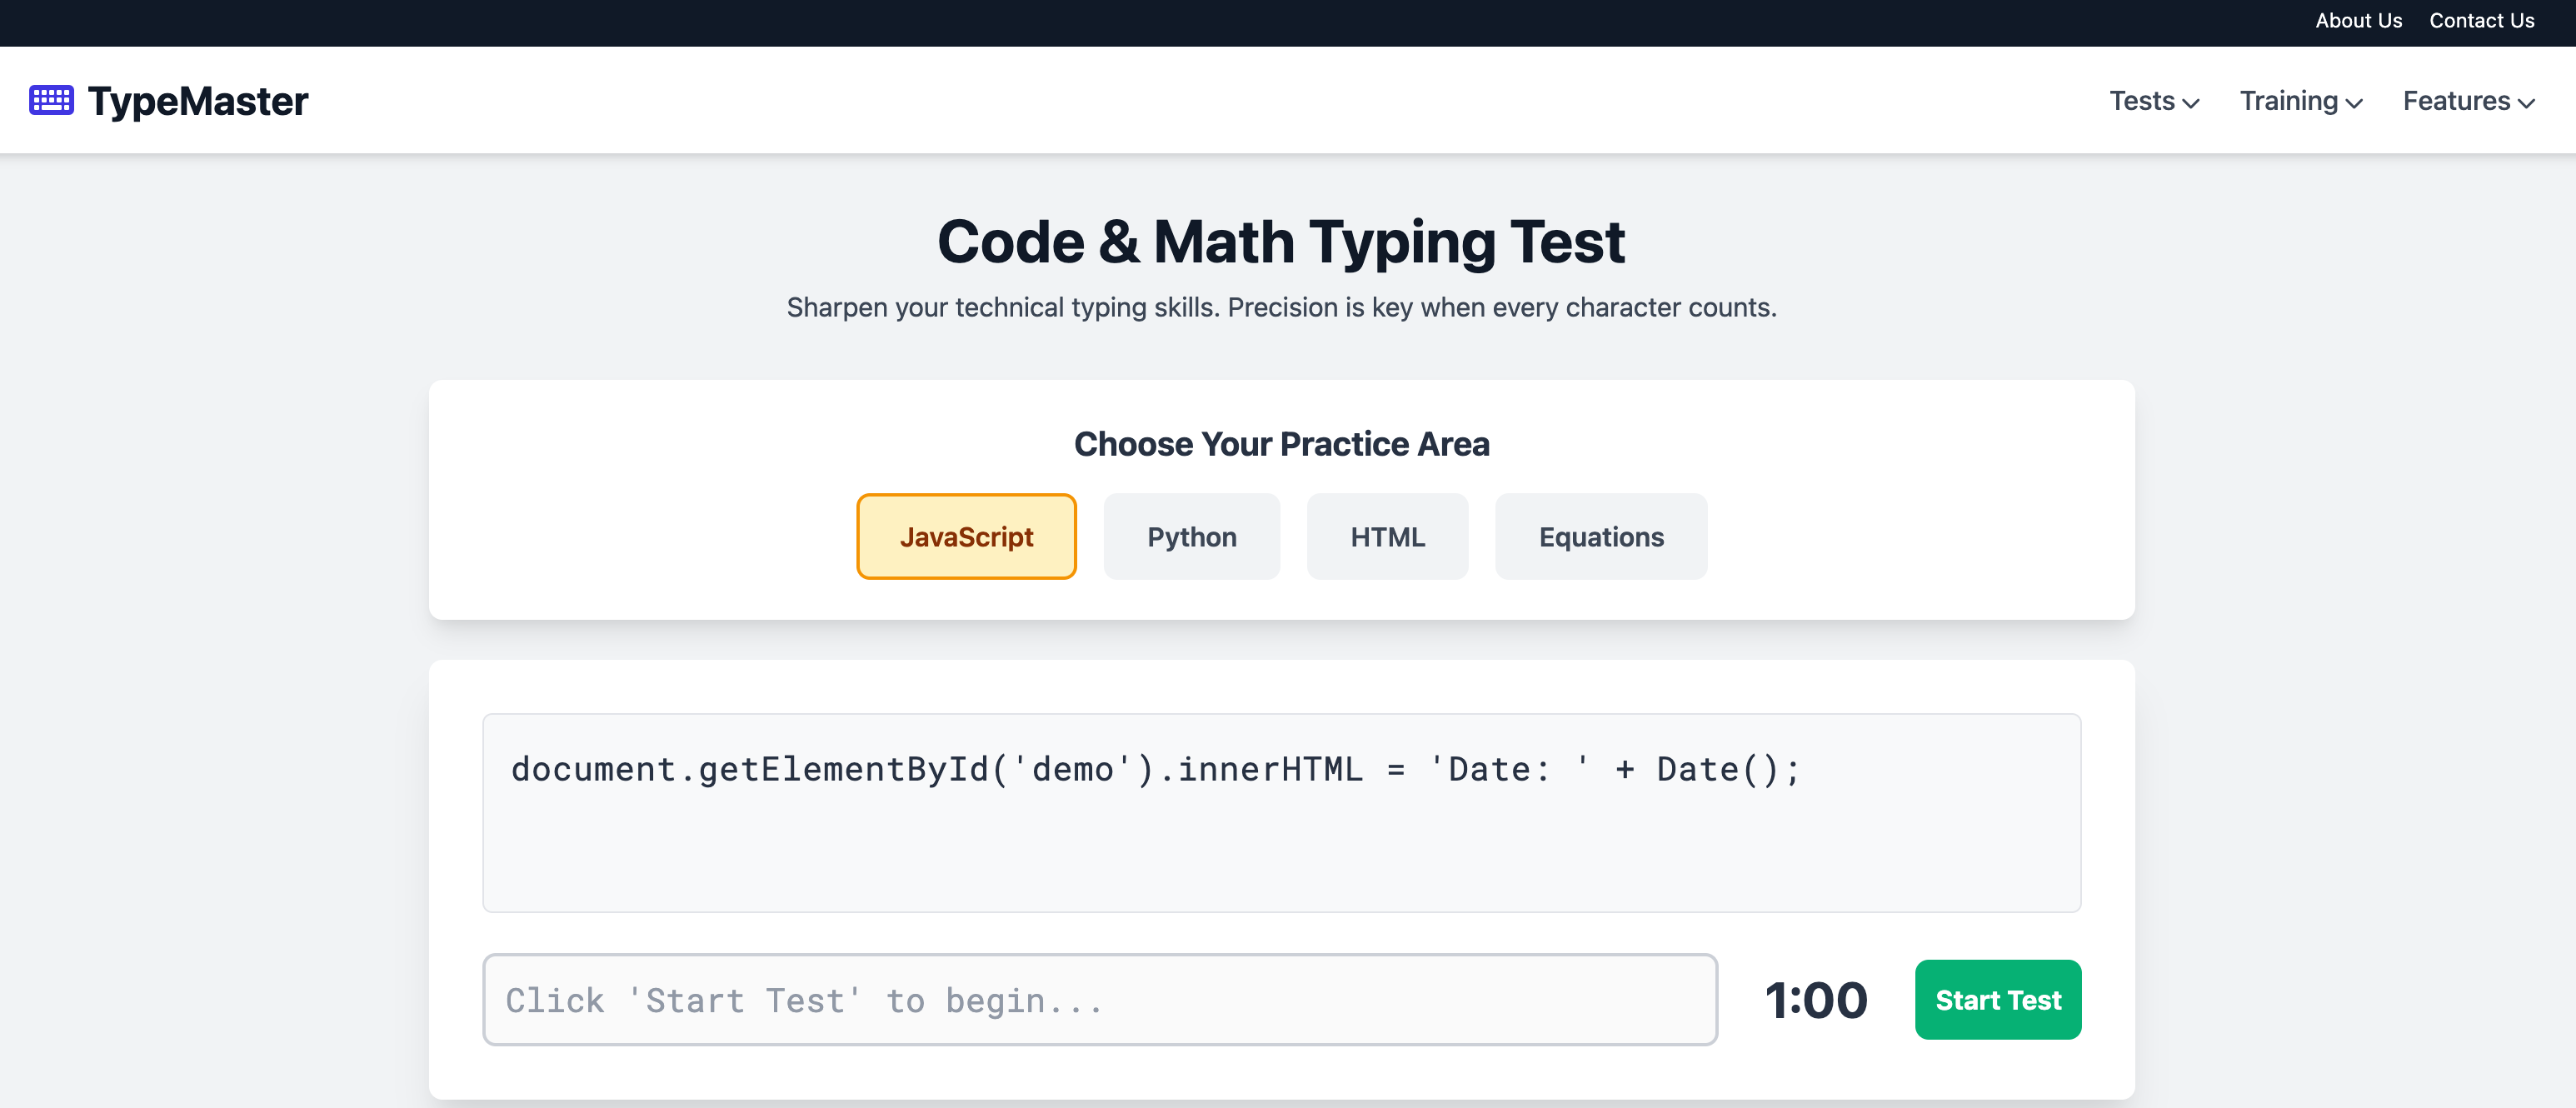This screenshot has width=2576, height=1108.
Task: Click the code snippet display box
Action: 1281,812
